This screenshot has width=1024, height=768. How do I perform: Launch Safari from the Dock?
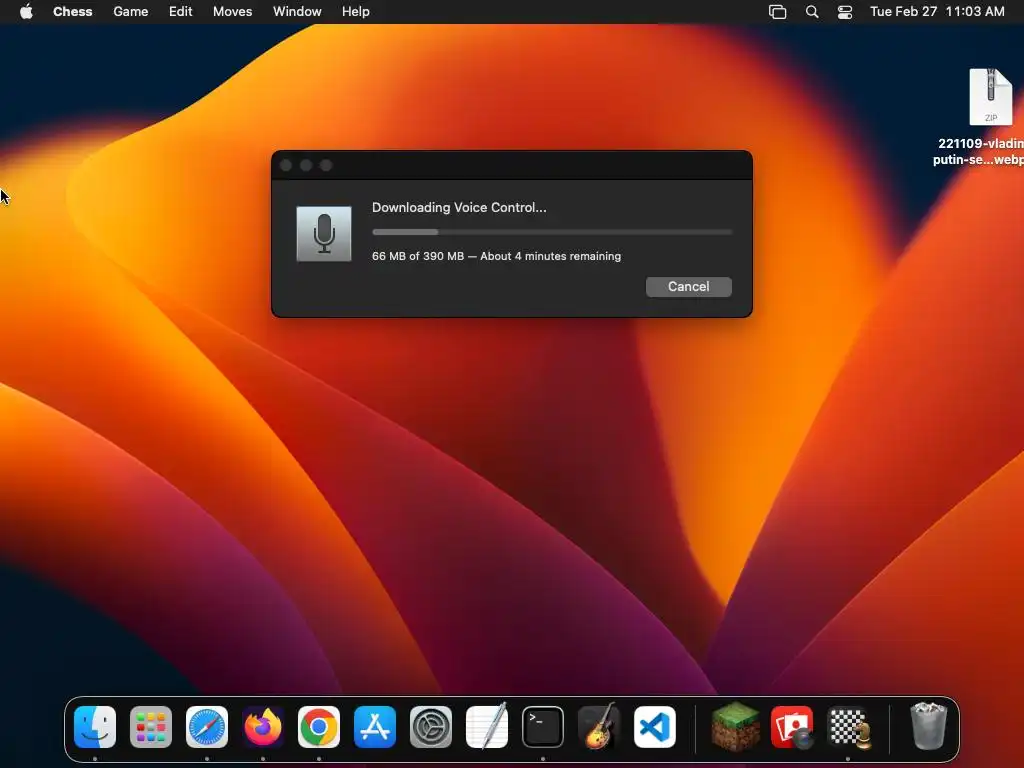pos(207,727)
